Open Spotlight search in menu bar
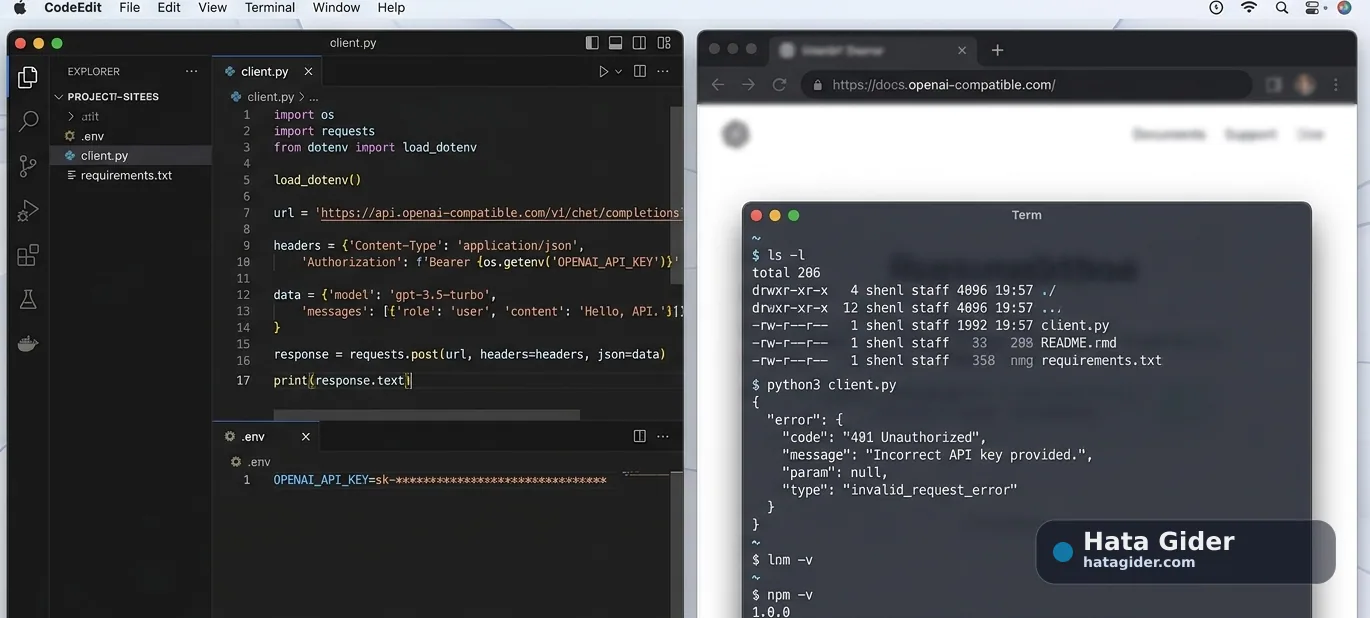This screenshot has width=1370, height=618. pos(1282,8)
